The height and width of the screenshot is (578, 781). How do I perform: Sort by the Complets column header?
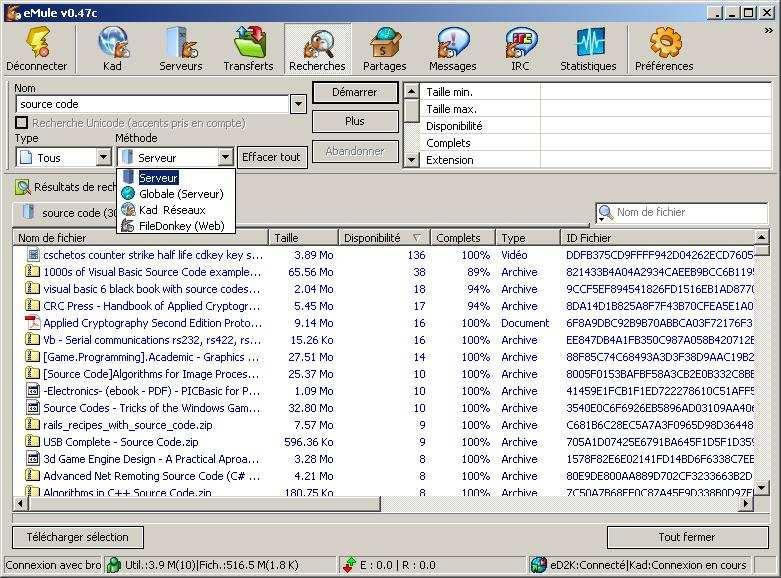[462, 238]
